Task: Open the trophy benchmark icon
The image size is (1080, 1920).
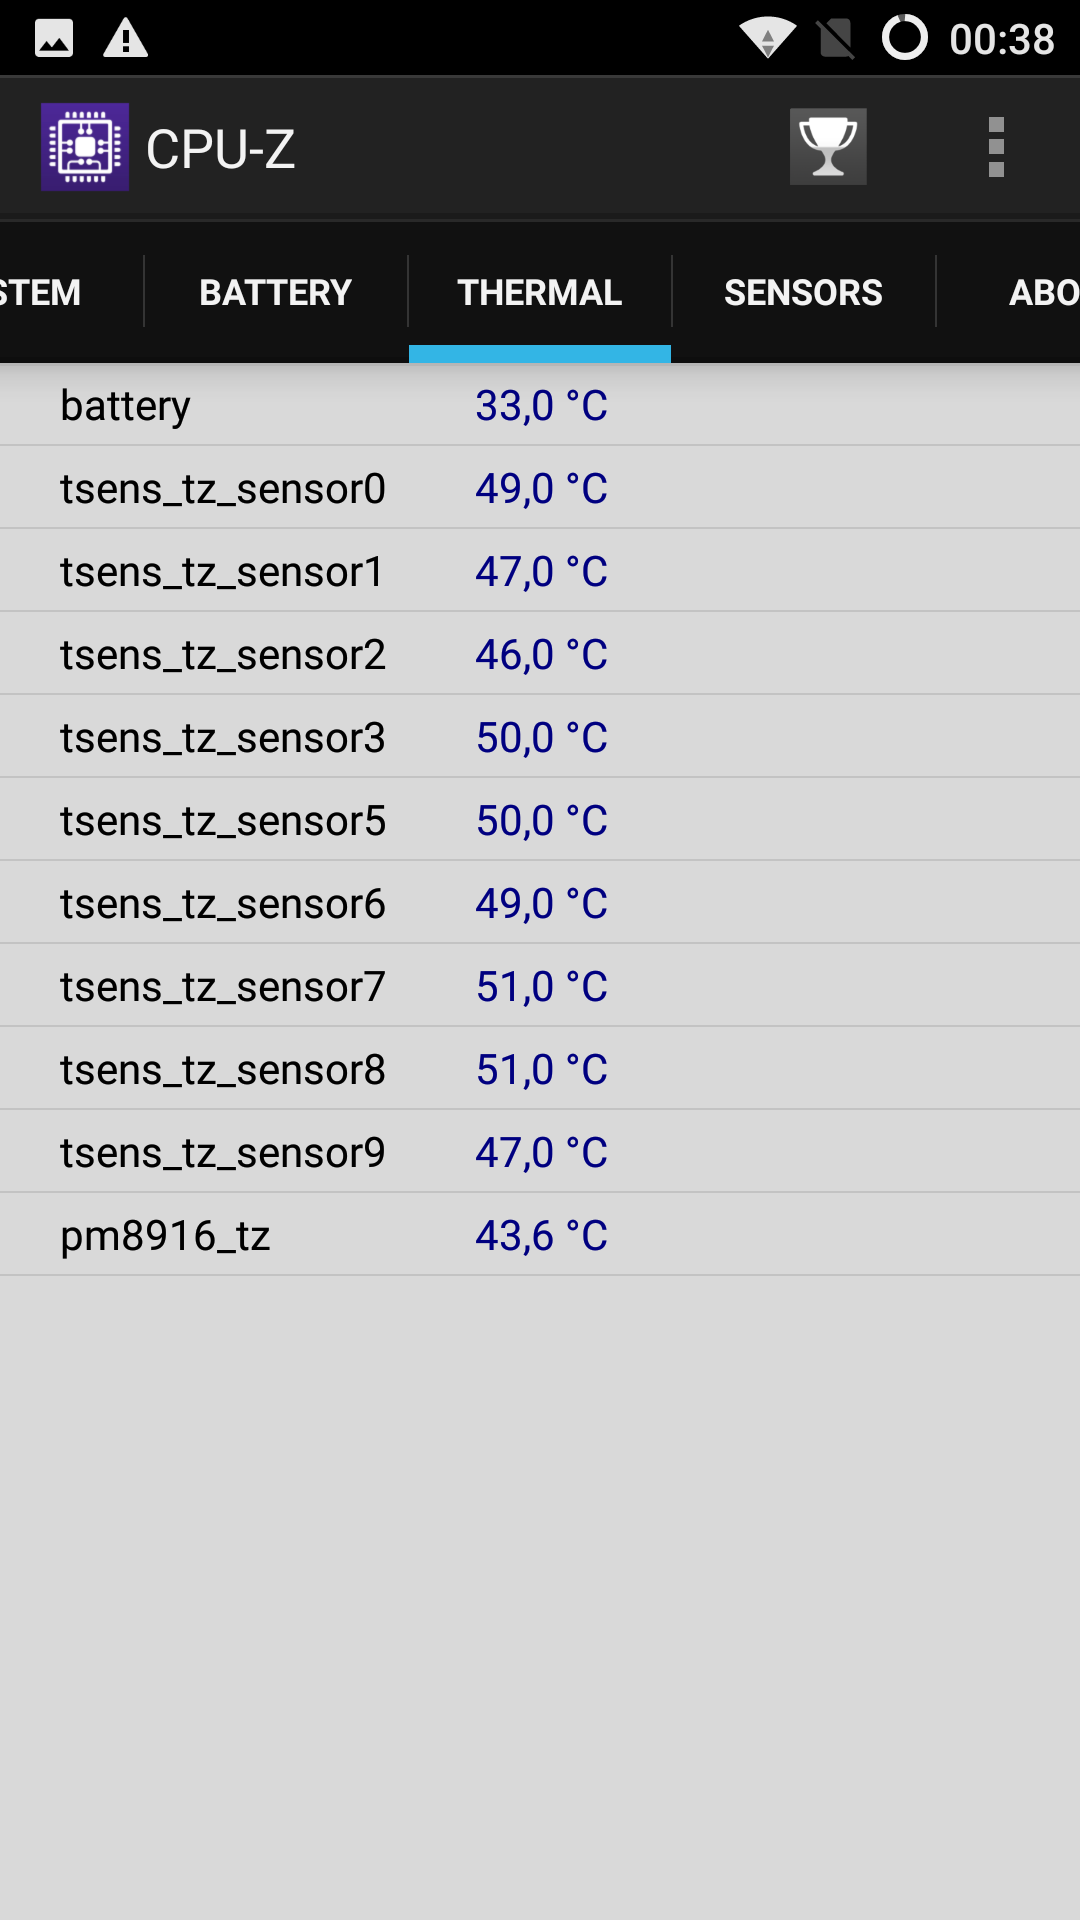Action: tap(828, 147)
